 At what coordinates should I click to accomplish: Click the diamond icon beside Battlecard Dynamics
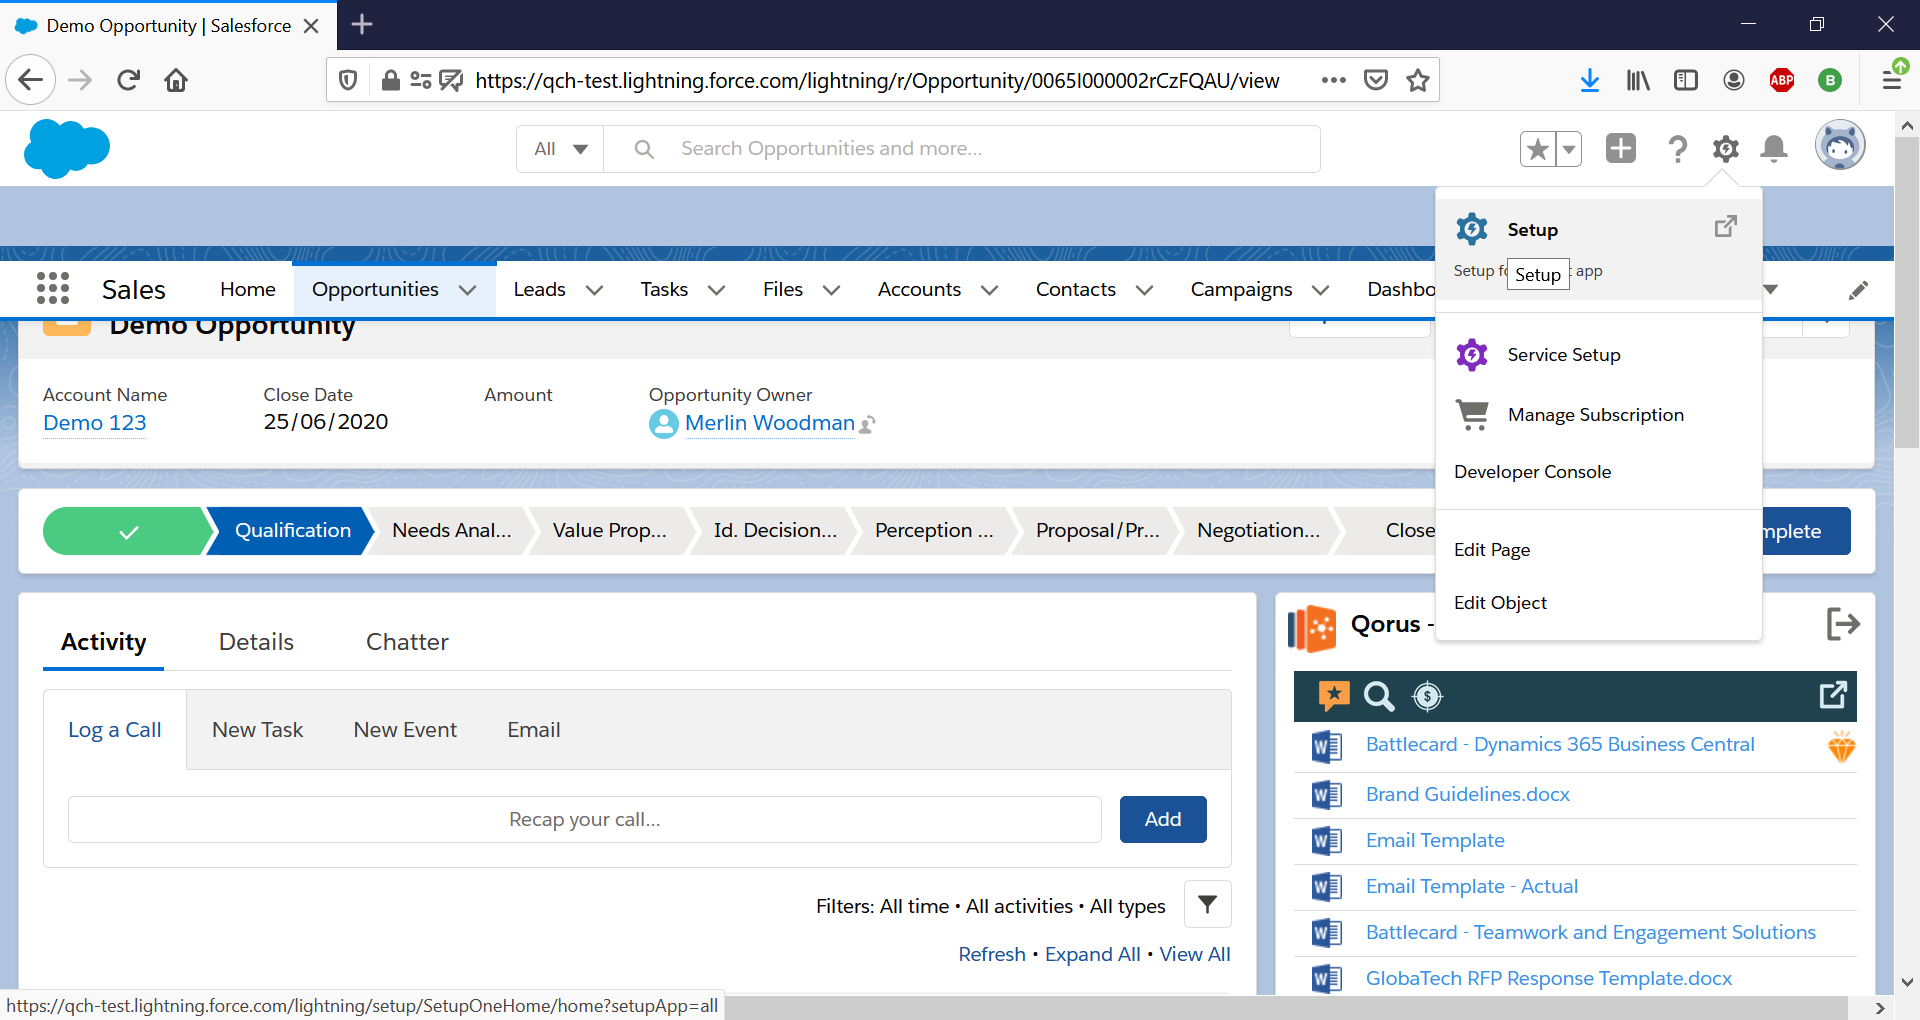point(1841,746)
